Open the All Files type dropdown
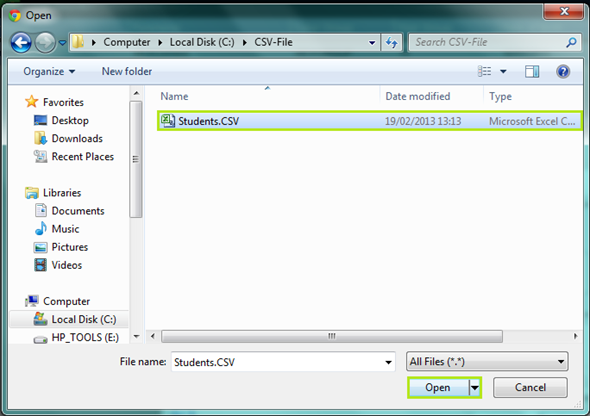The image size is (590, 416). (487, 362)
